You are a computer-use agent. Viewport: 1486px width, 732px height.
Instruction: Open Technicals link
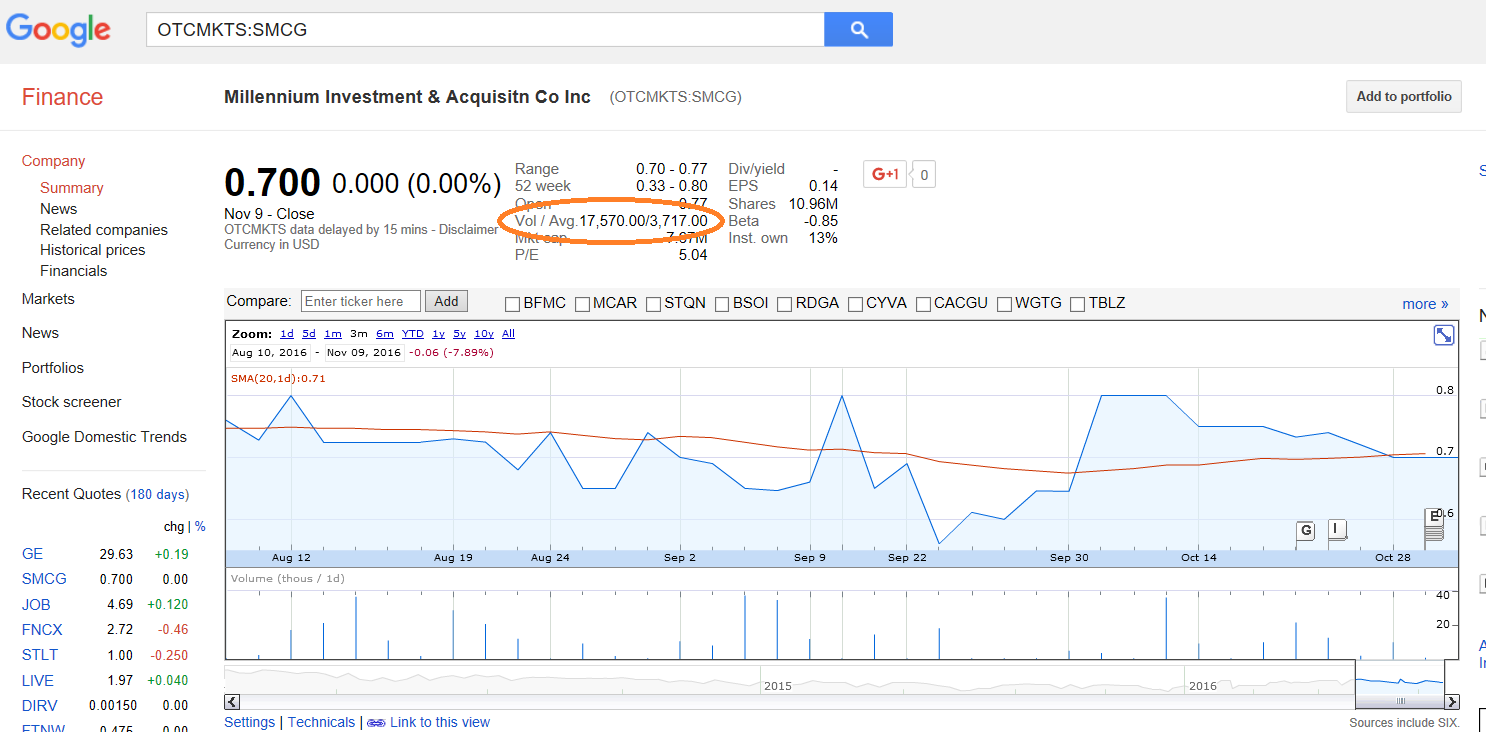321,722
